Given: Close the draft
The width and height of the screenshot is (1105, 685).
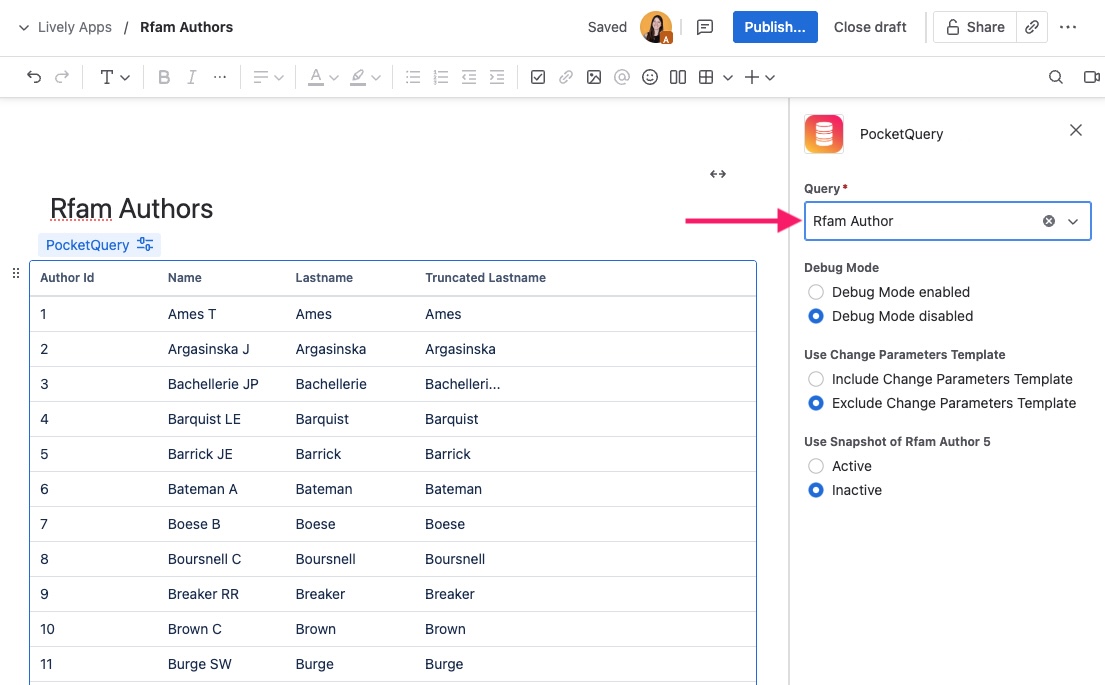Looking at the screenshot, I should click(x=870, y=27).
